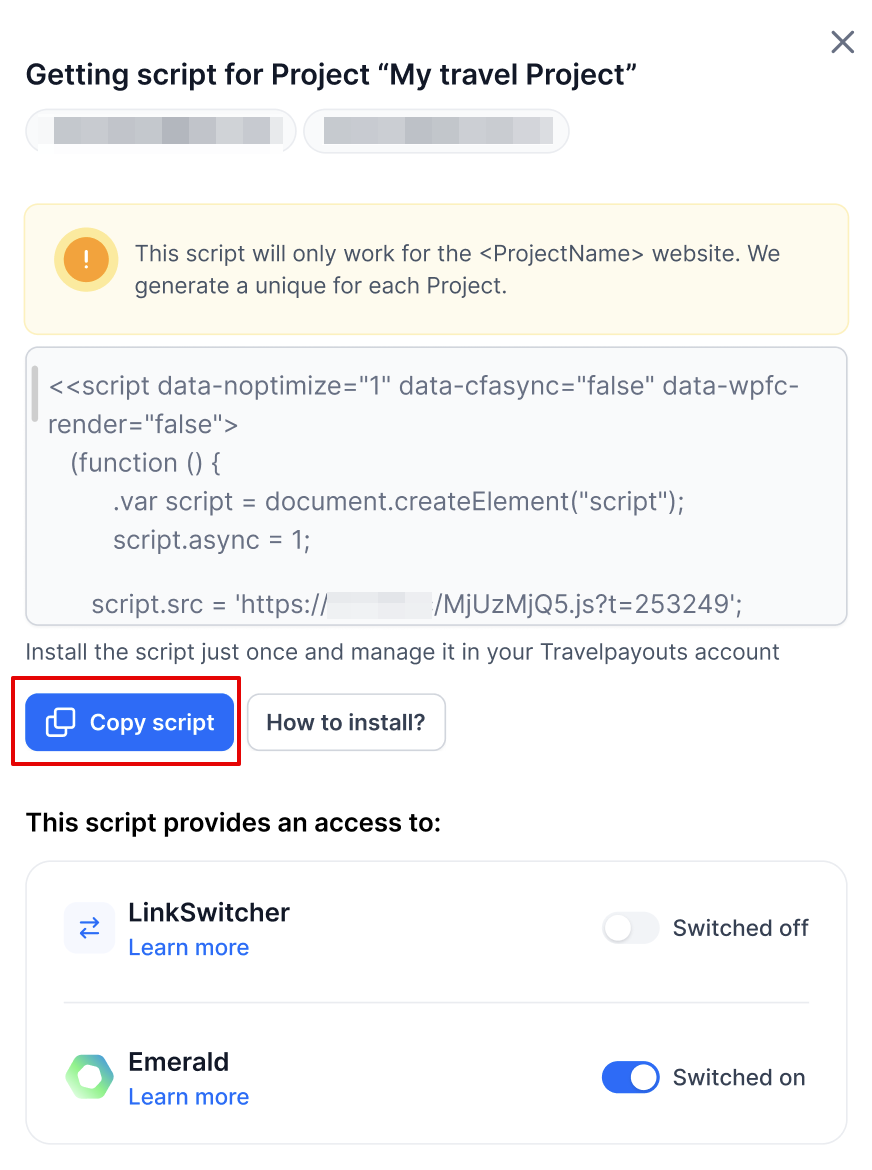
Task: Click the Switched off label
Action: point(740,928)
